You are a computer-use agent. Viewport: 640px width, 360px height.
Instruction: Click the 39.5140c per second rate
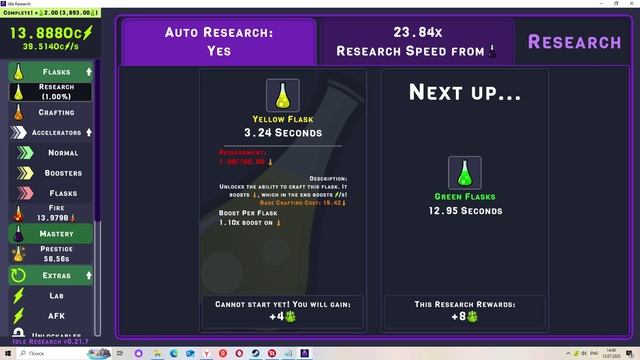click(51, 47)
